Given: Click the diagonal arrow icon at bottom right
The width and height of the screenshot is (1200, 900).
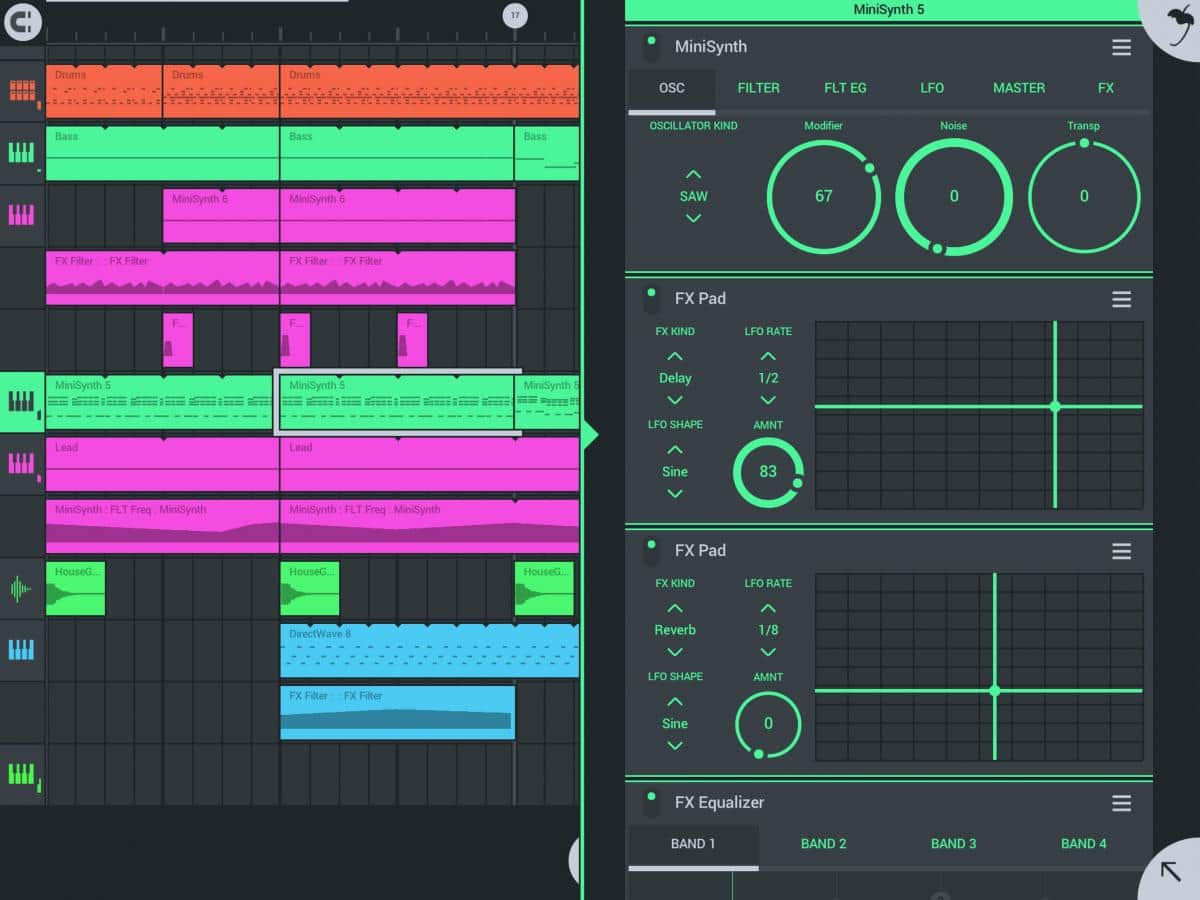Looking at the screenshot, I should coord(1171,869).
